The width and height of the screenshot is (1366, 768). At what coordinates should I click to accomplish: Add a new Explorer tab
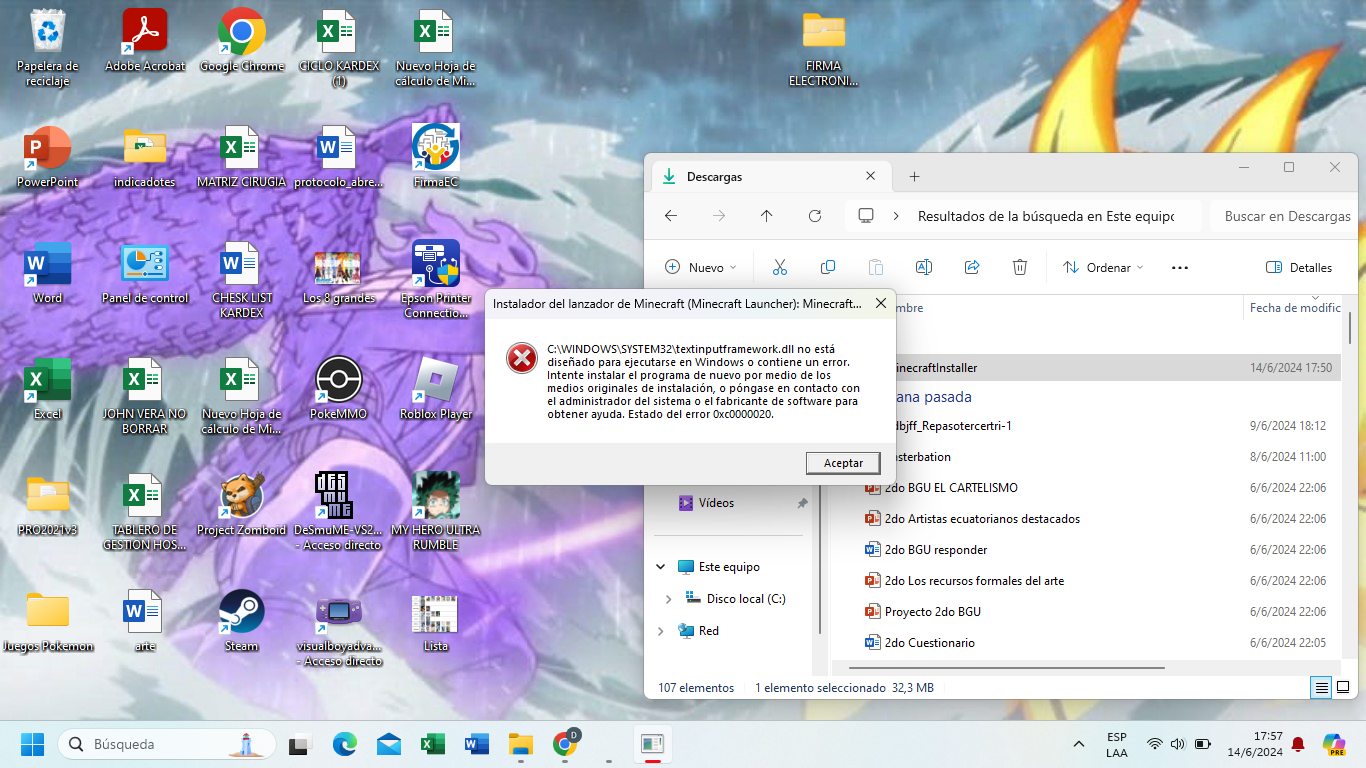[914, 177]
